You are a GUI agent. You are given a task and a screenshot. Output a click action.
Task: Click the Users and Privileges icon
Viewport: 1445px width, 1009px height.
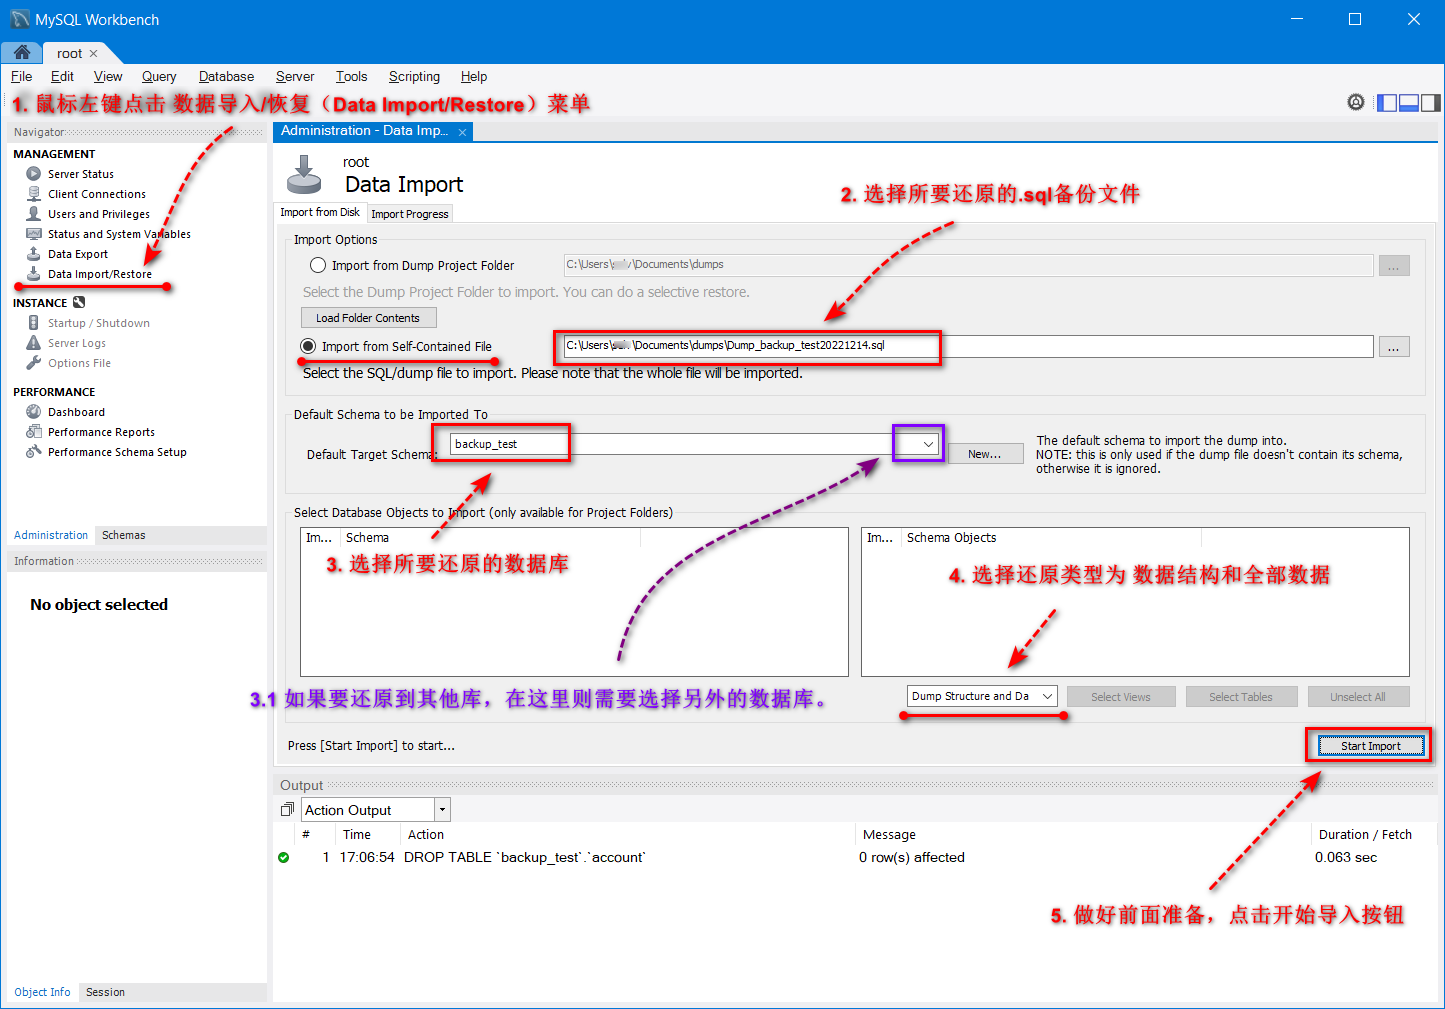tap(34, 214)
